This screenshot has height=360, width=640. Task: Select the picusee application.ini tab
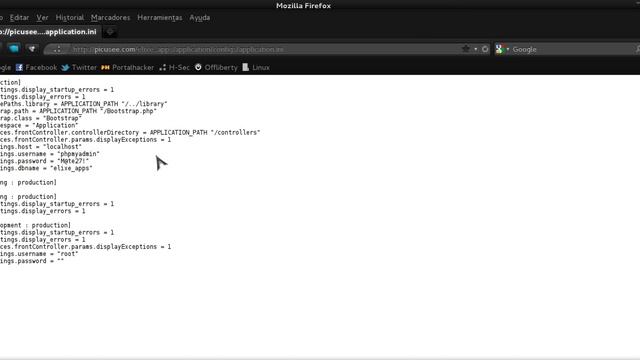(49, 32)
